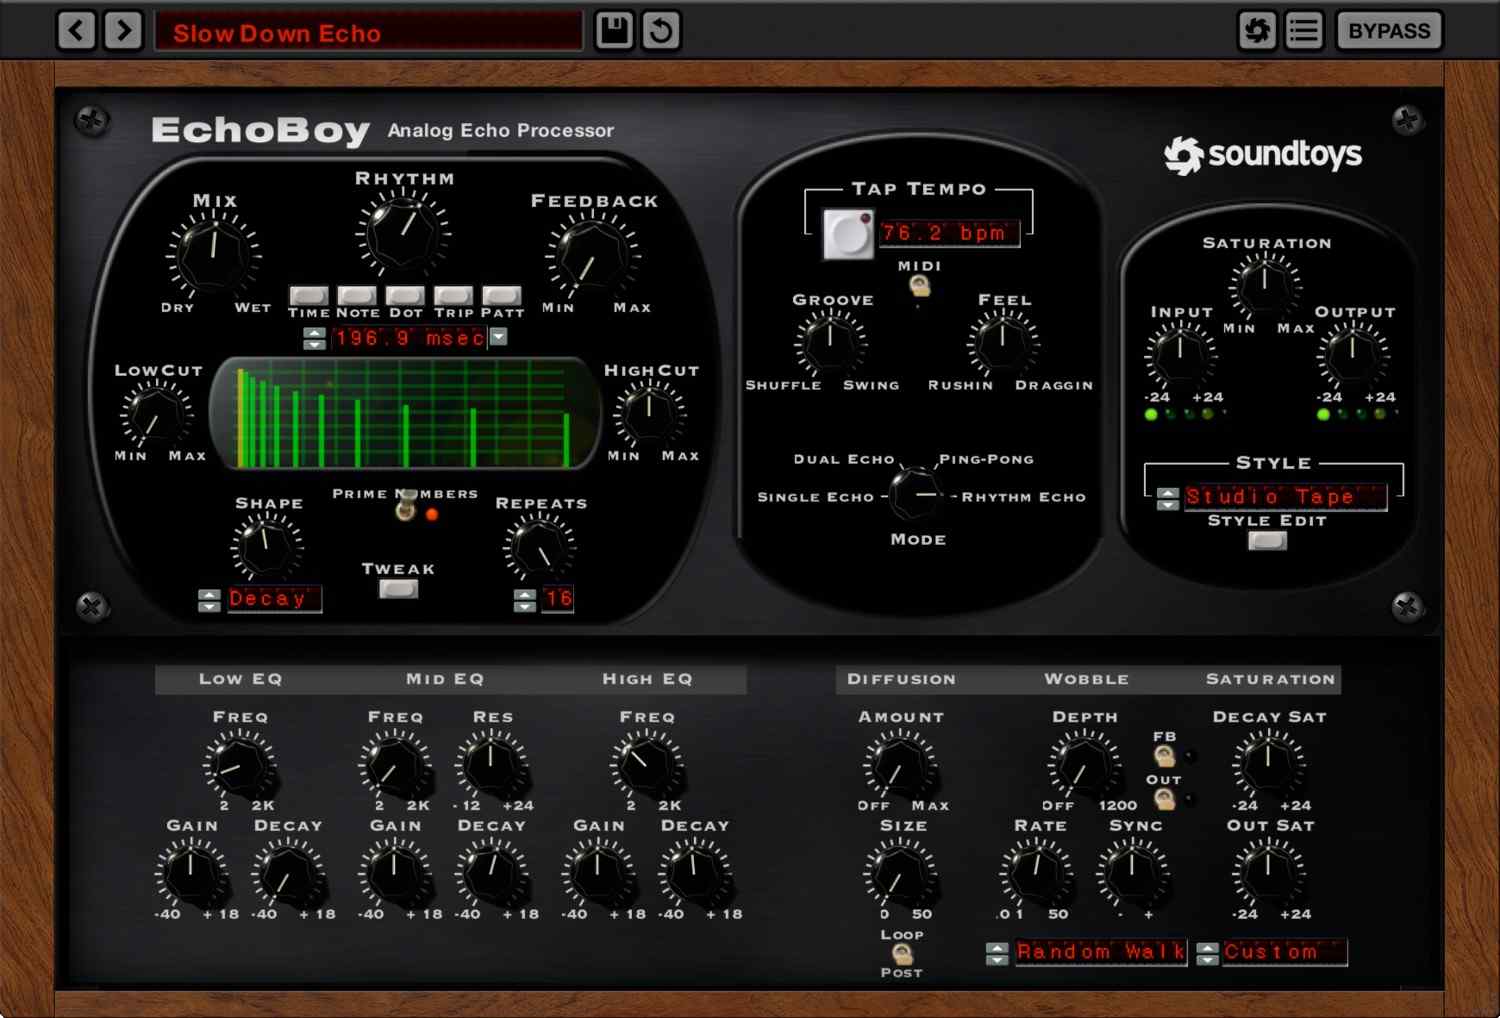The image size is (1500, 1018).
Task: Click the BYPASS button
Action: click(x=1389, y=31)
